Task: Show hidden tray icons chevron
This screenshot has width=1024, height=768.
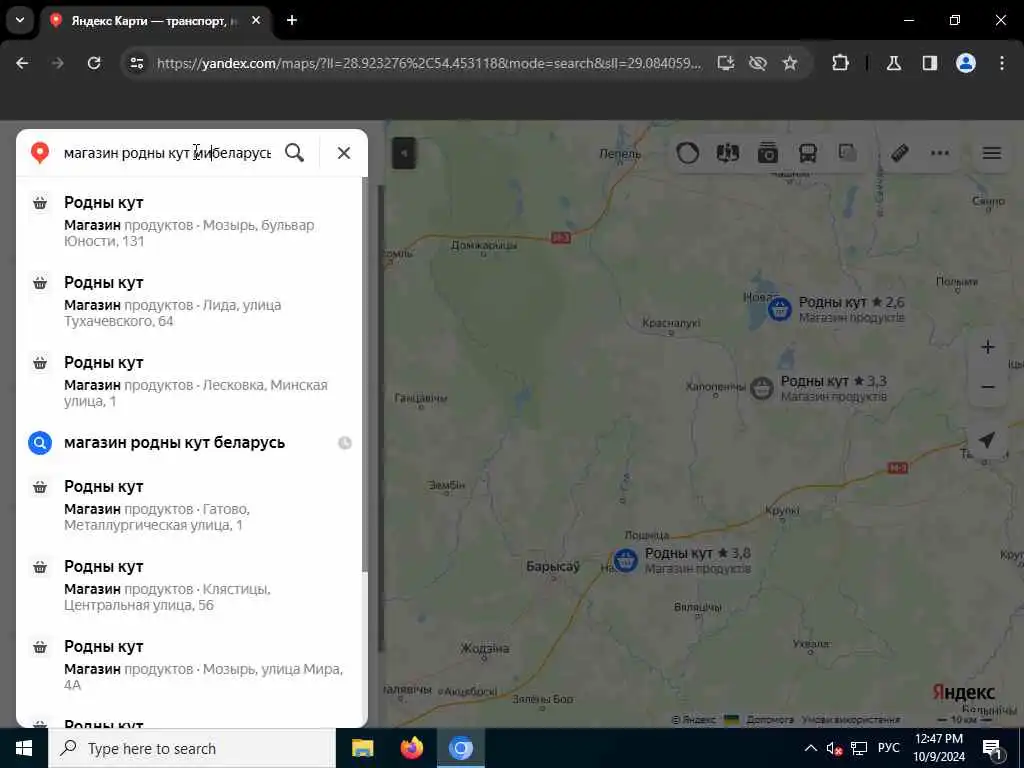Action: pos(810,748)
